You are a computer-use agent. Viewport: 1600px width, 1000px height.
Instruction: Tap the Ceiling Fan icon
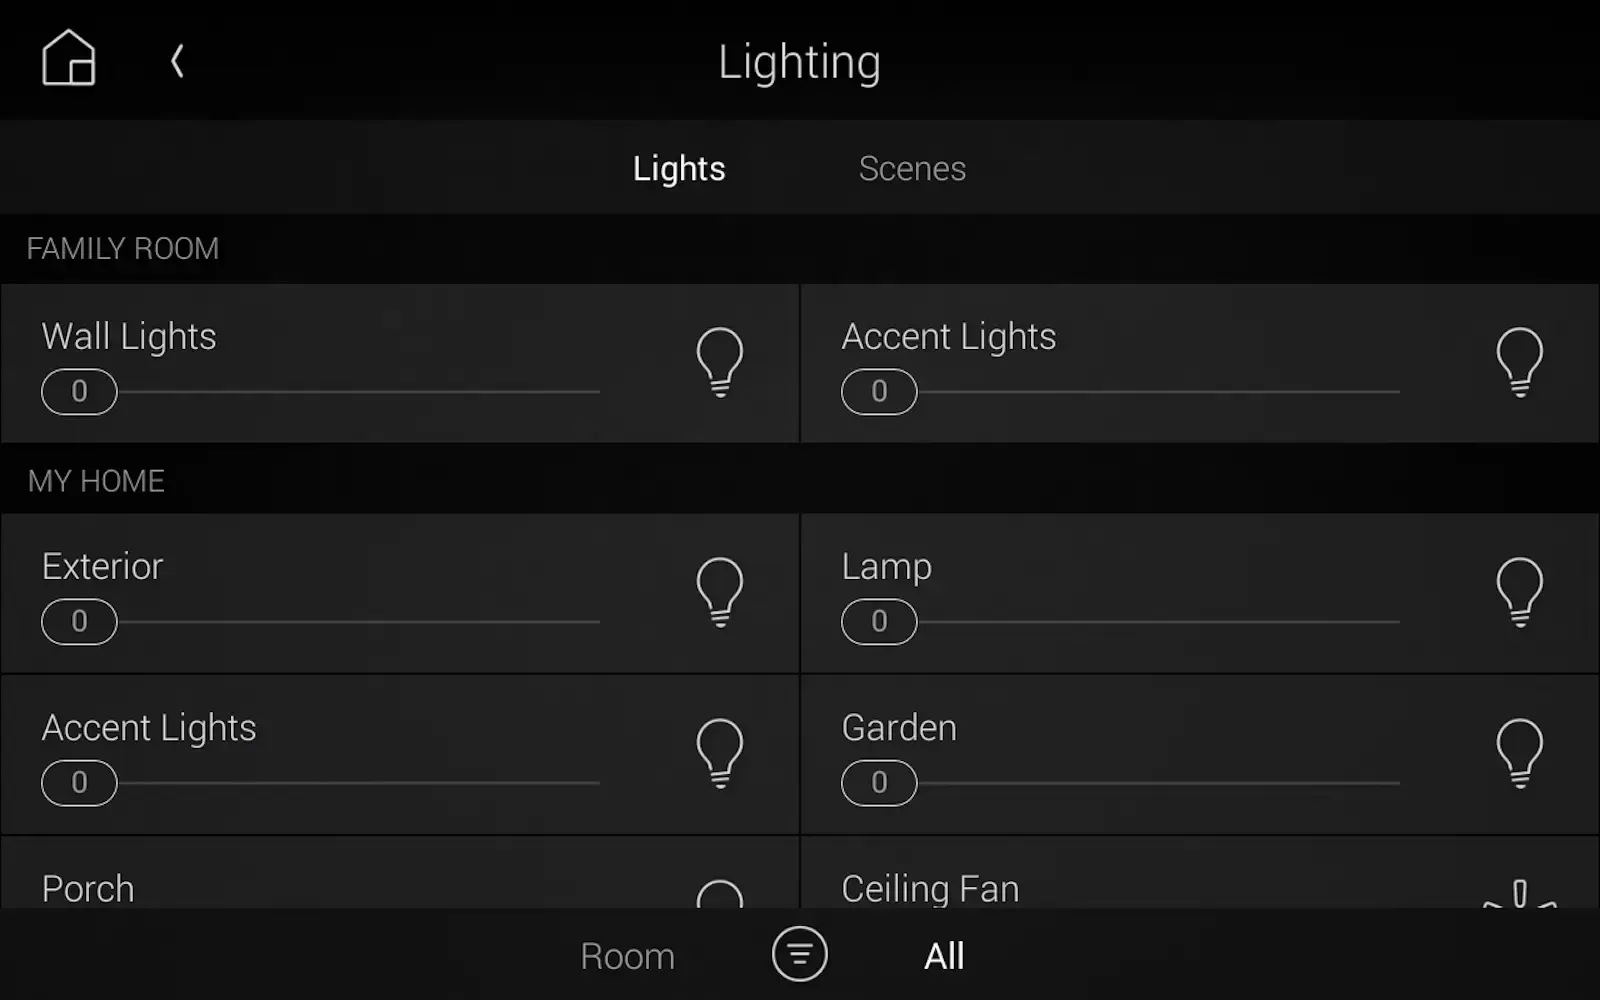(x=1519, y=893)
